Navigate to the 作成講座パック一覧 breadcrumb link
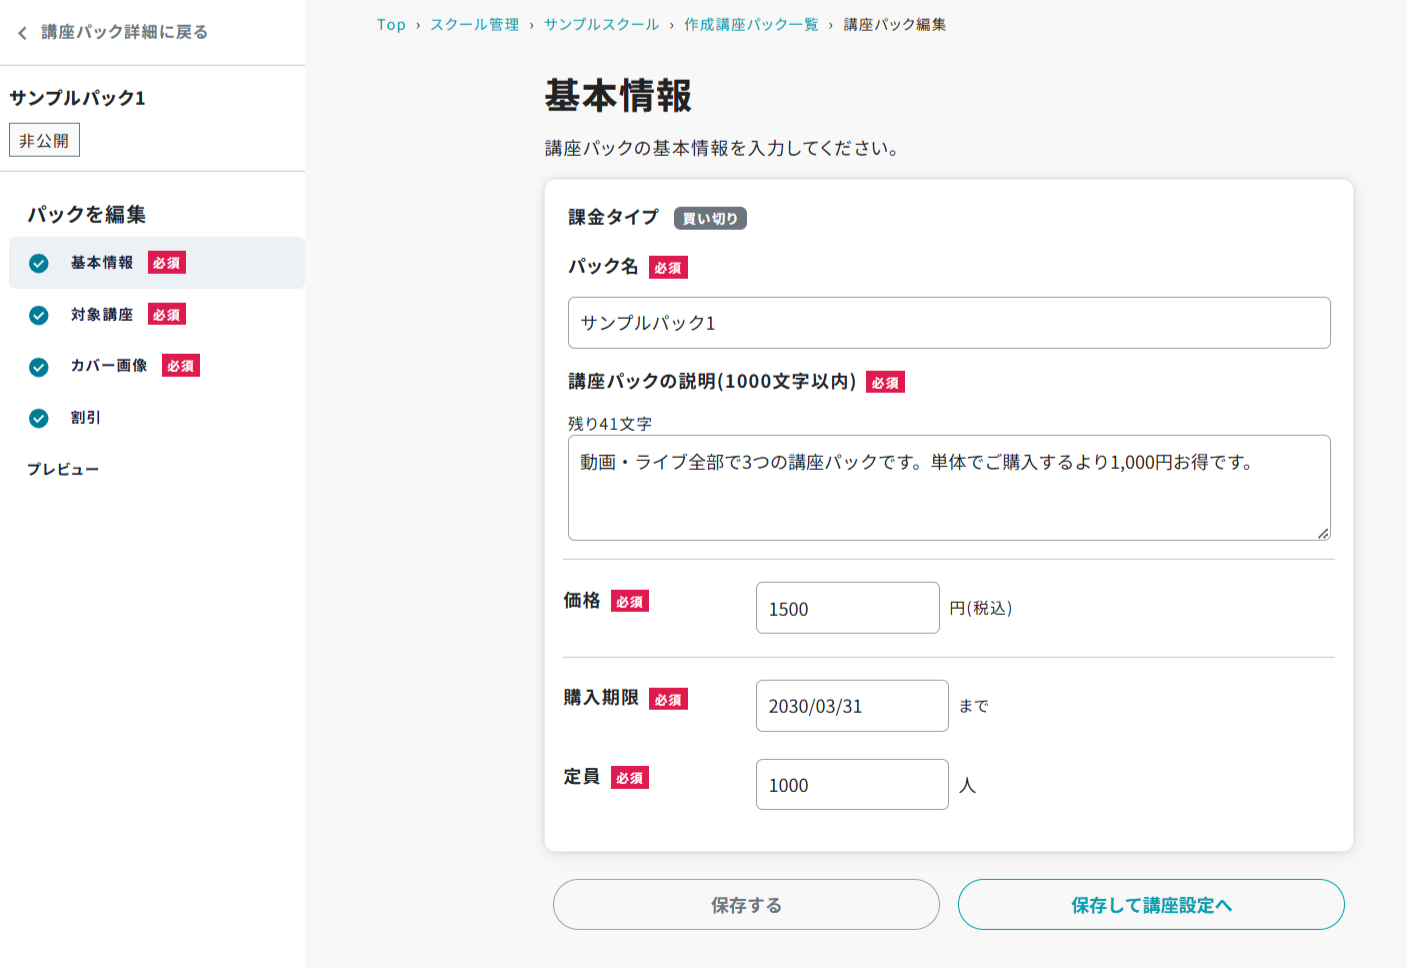Viewport: 1407px width, 968px height. tap(751, 25)
